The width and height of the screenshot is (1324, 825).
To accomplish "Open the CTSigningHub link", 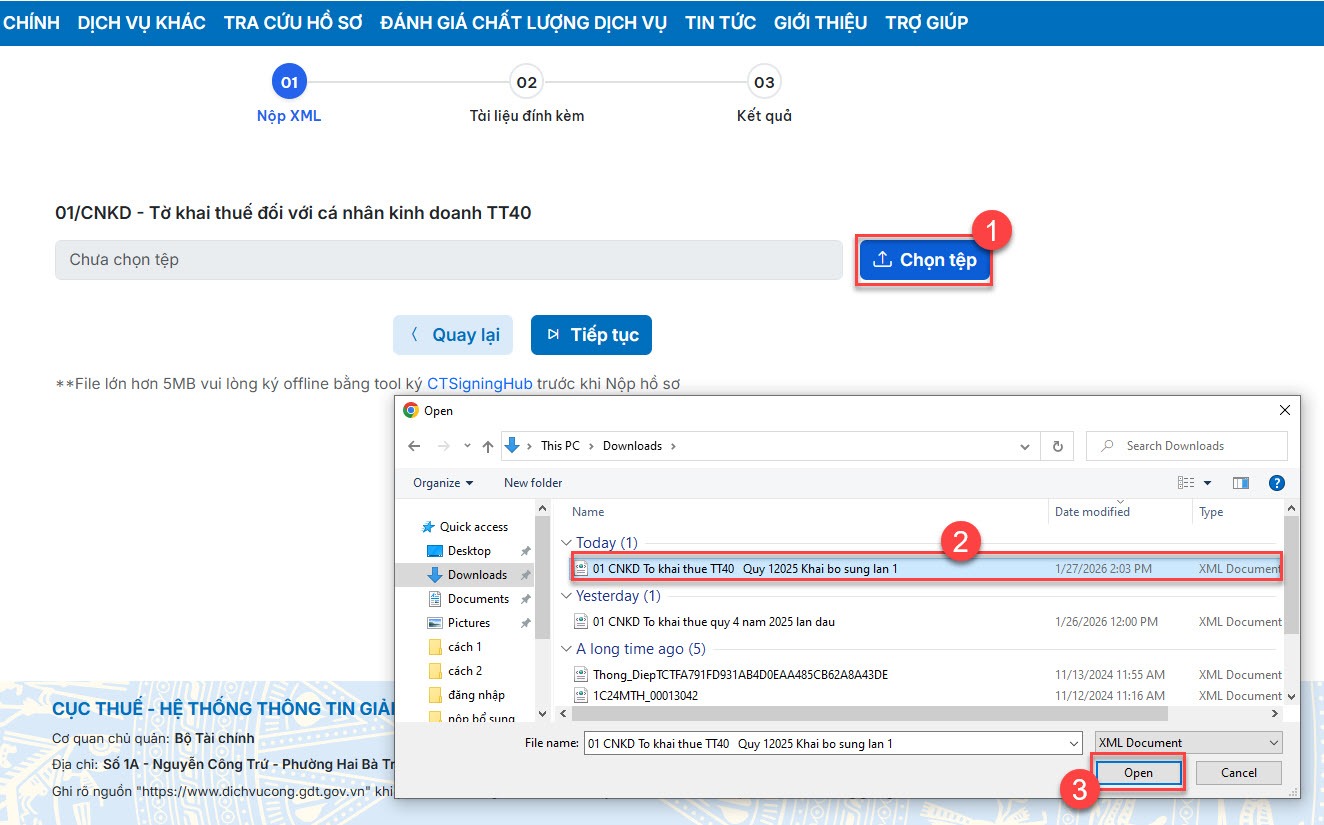I will point(479,383).
